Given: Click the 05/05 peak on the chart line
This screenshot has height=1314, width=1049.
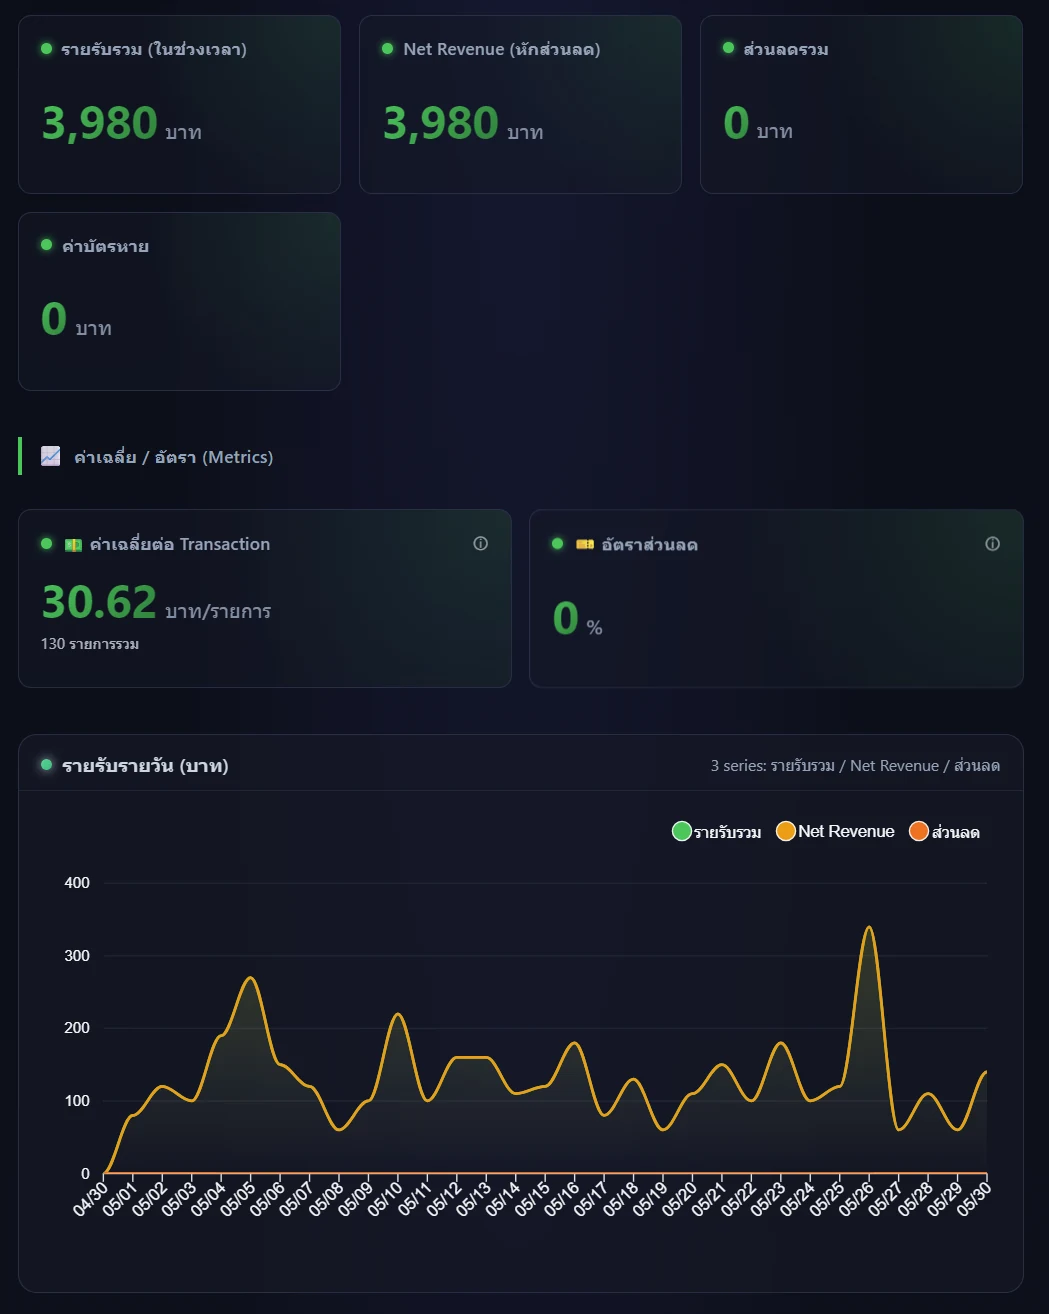Looking at the screenshot, I should [x=251, y=977].
